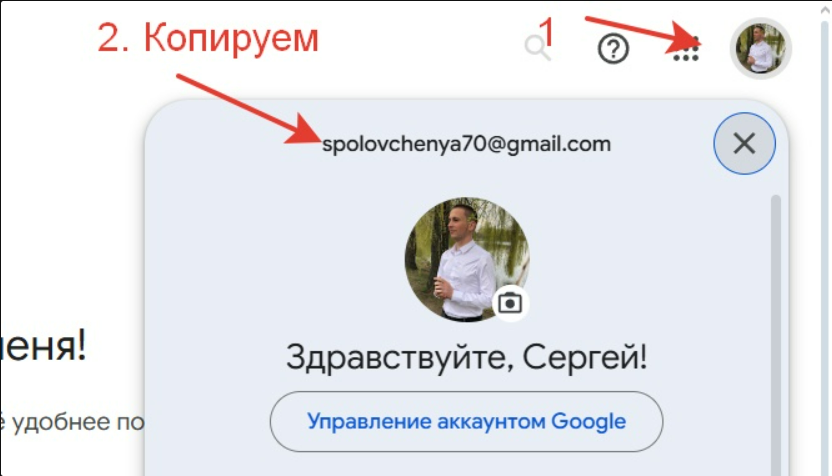832x476 pixels.
Task: Click the email spolovchenya70@gmail.com
Action: [466, 144]
